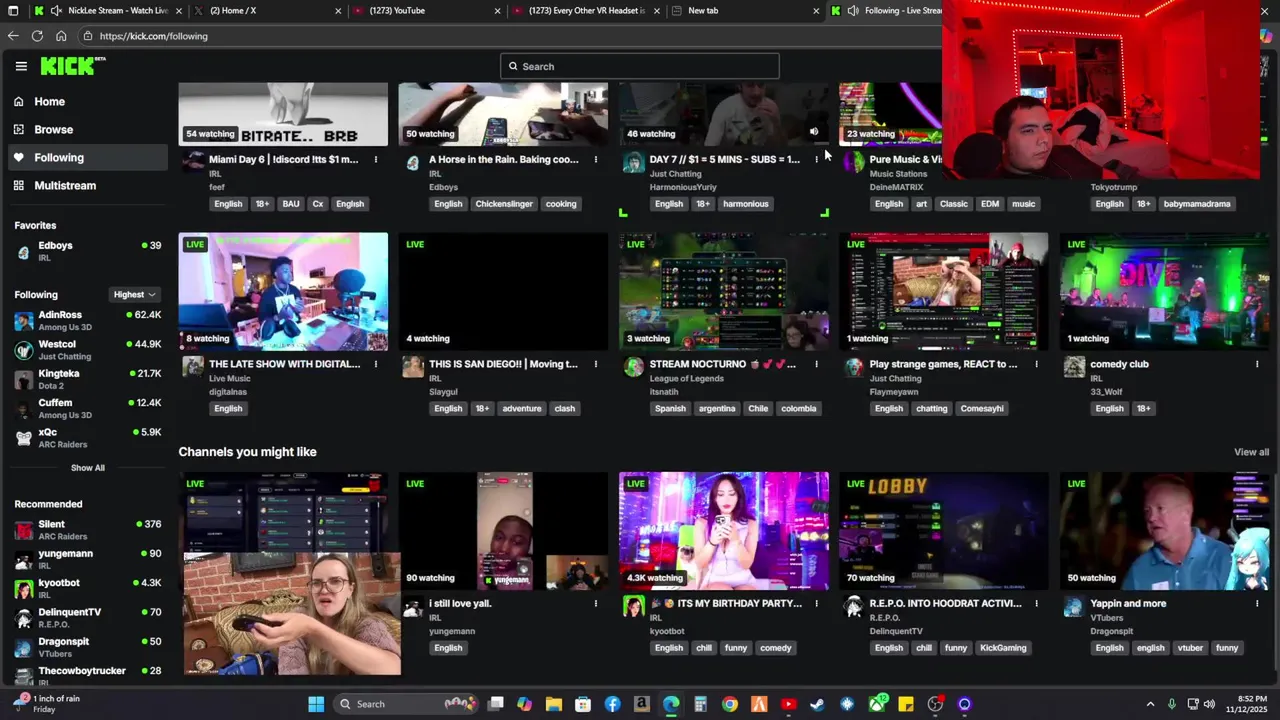The width and height of the screenshot is (1280, 720).
Task: Refresh the page
Action: tap(37, 36)
